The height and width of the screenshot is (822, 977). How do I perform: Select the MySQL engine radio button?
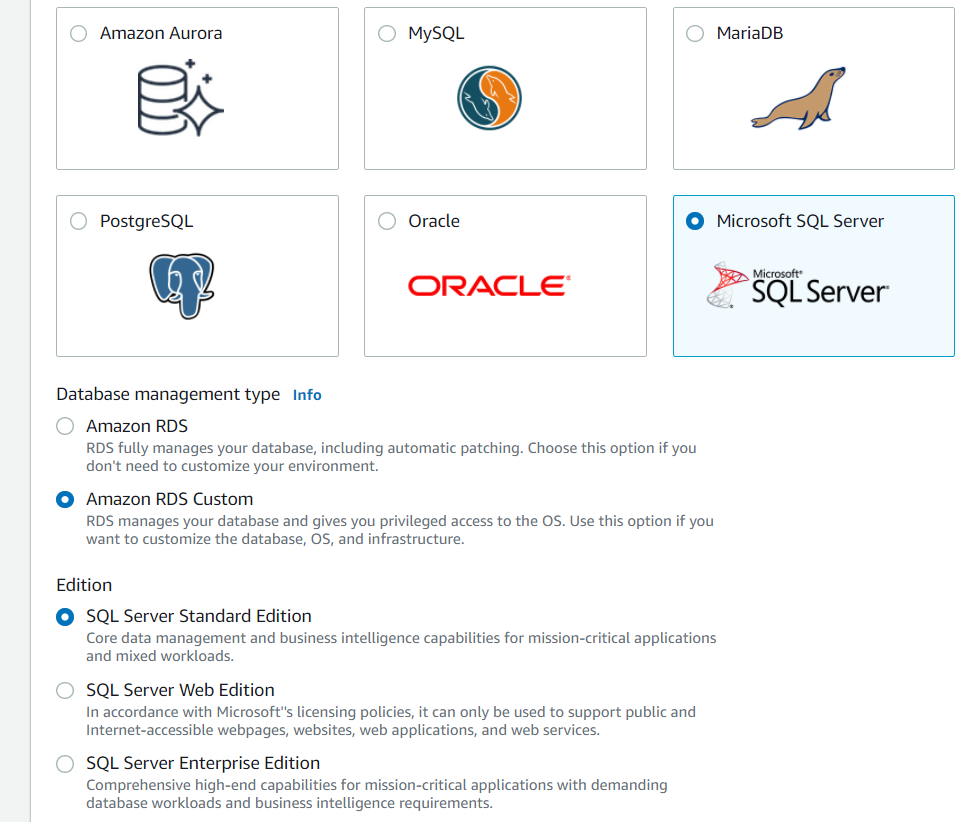click(x=387, y=34)
